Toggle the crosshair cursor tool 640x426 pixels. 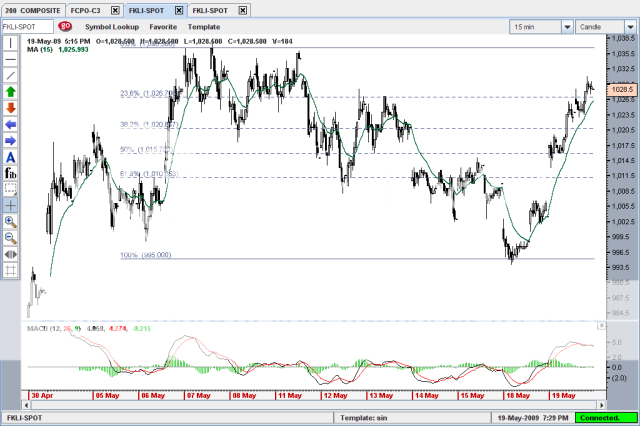10,204
